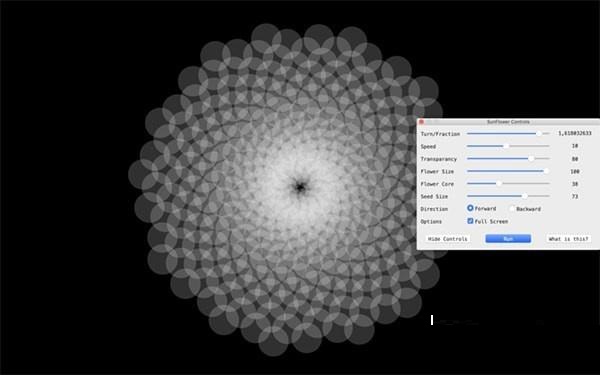Click the Flower Core slider handle
Viewport: 600px width, 375px height.
pos(499,183)
